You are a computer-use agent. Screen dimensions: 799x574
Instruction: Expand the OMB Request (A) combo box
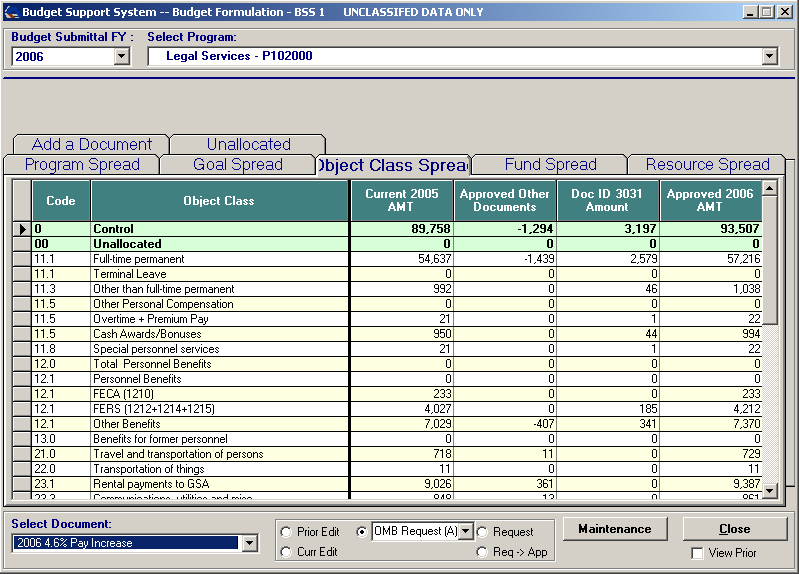tap(465, 531)
